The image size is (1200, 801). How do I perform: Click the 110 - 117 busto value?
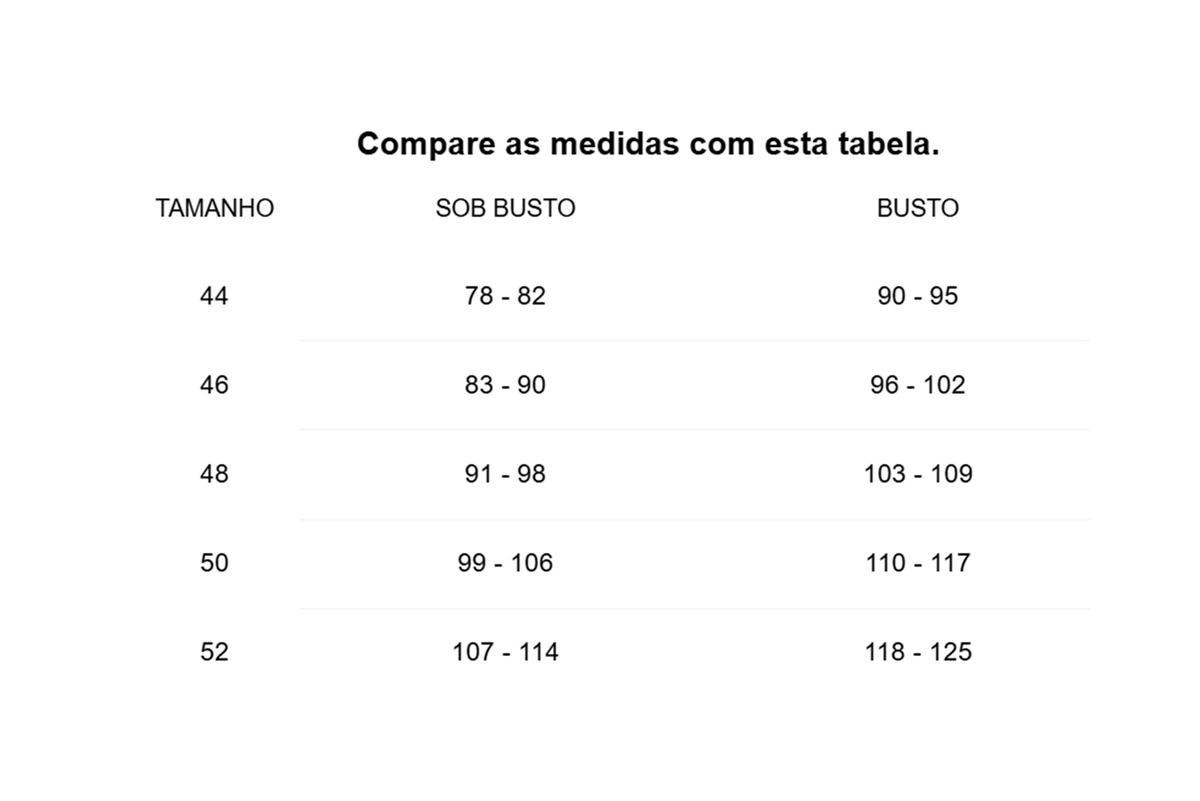[917, 563]
